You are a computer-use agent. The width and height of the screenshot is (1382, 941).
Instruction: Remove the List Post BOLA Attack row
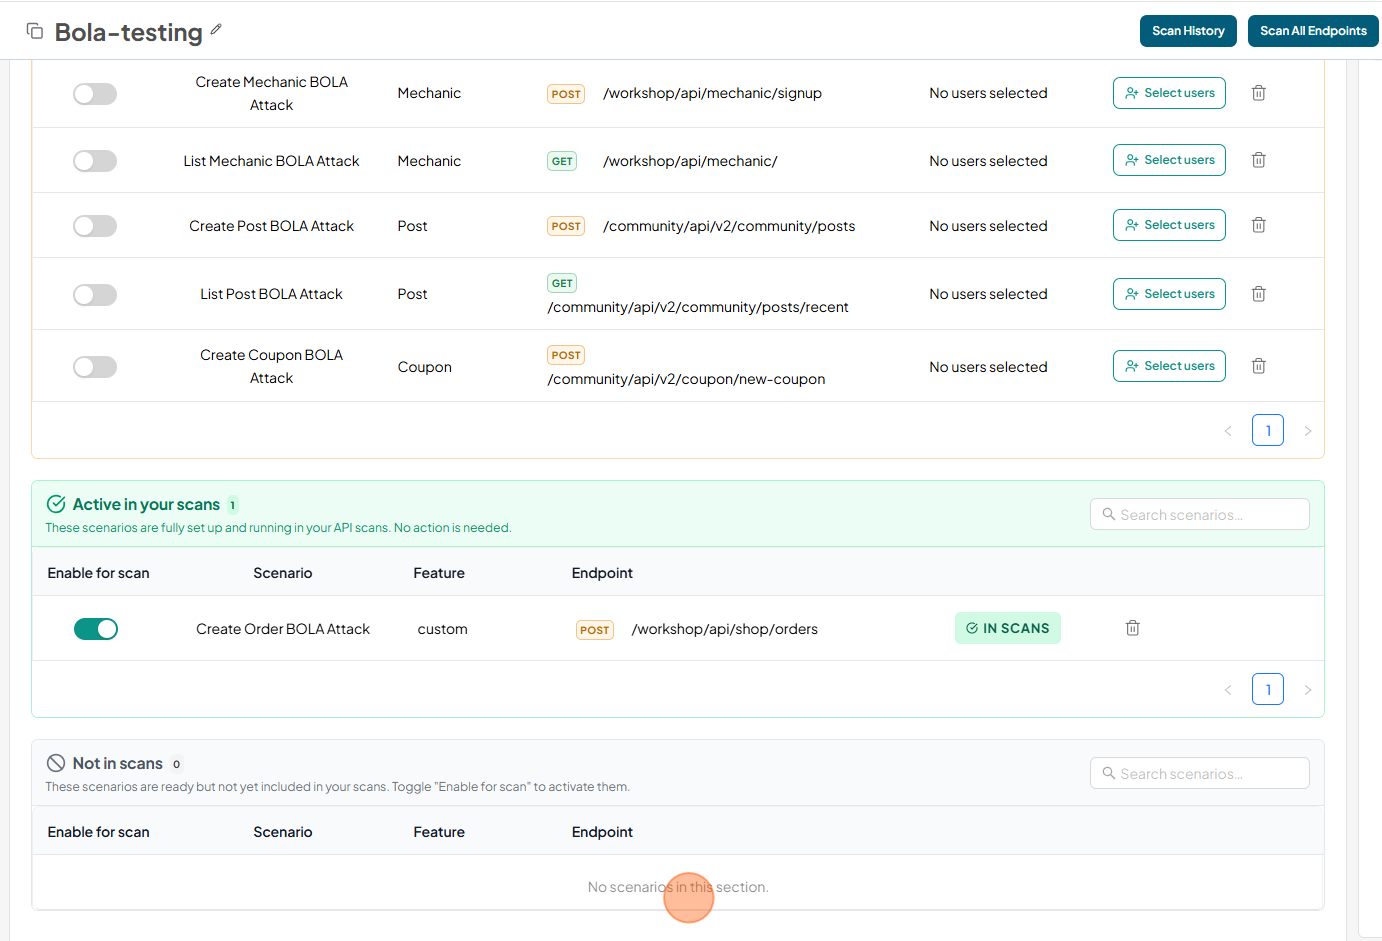click(1258, 294)
